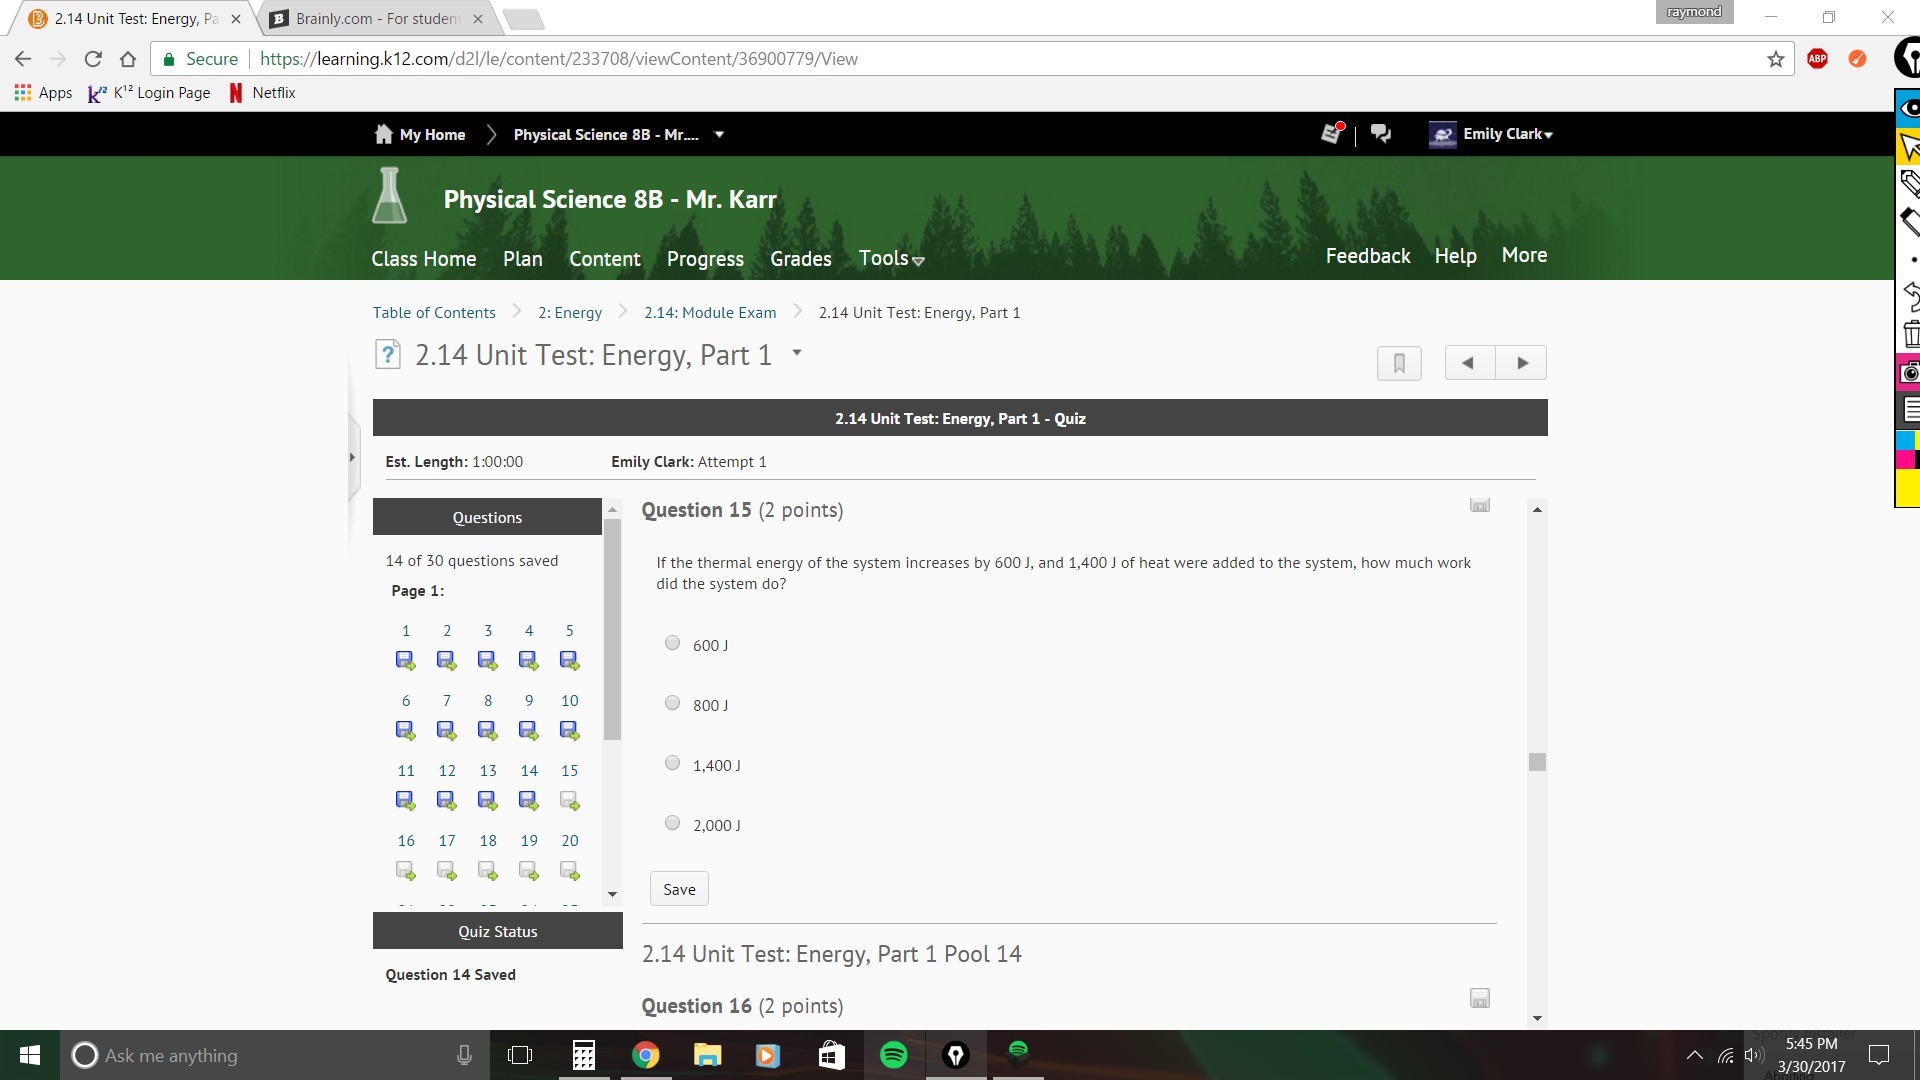The height and width of the screenshot is (1080, 1920).
Task: Click saved icon under question 7
Action: tap(446, 731)
